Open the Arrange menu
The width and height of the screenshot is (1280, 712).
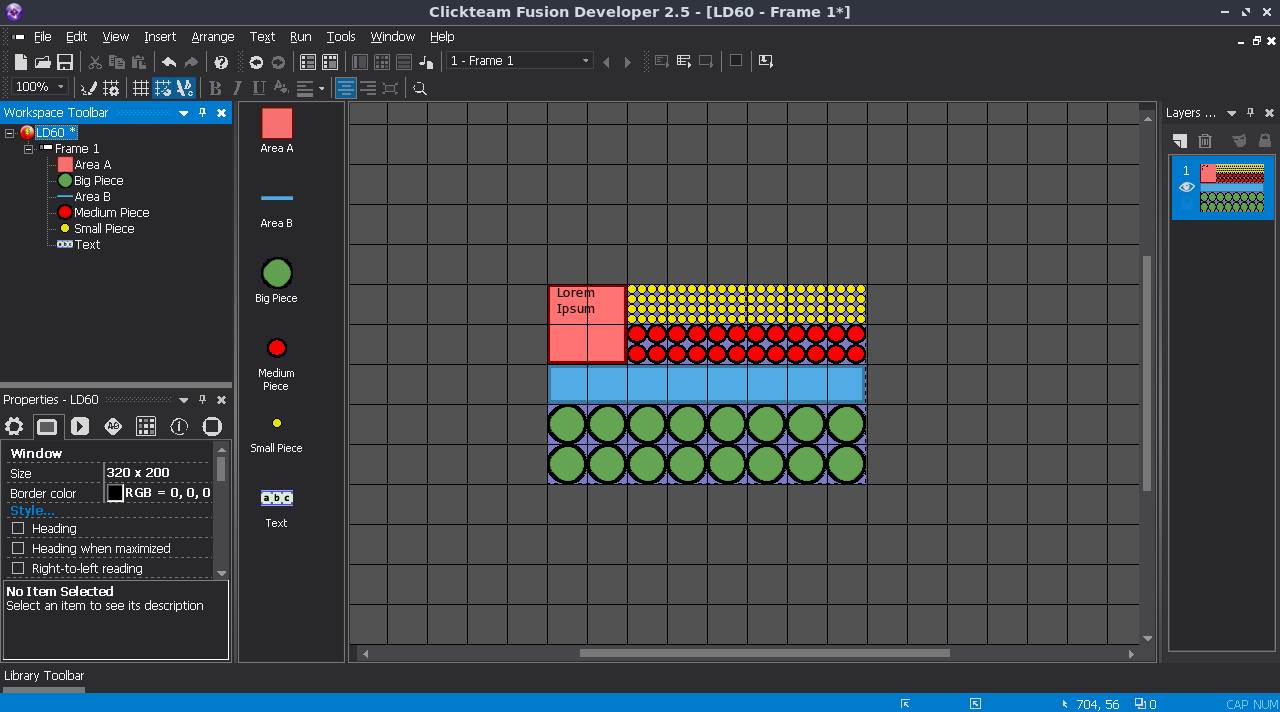(x=213, y=37)
